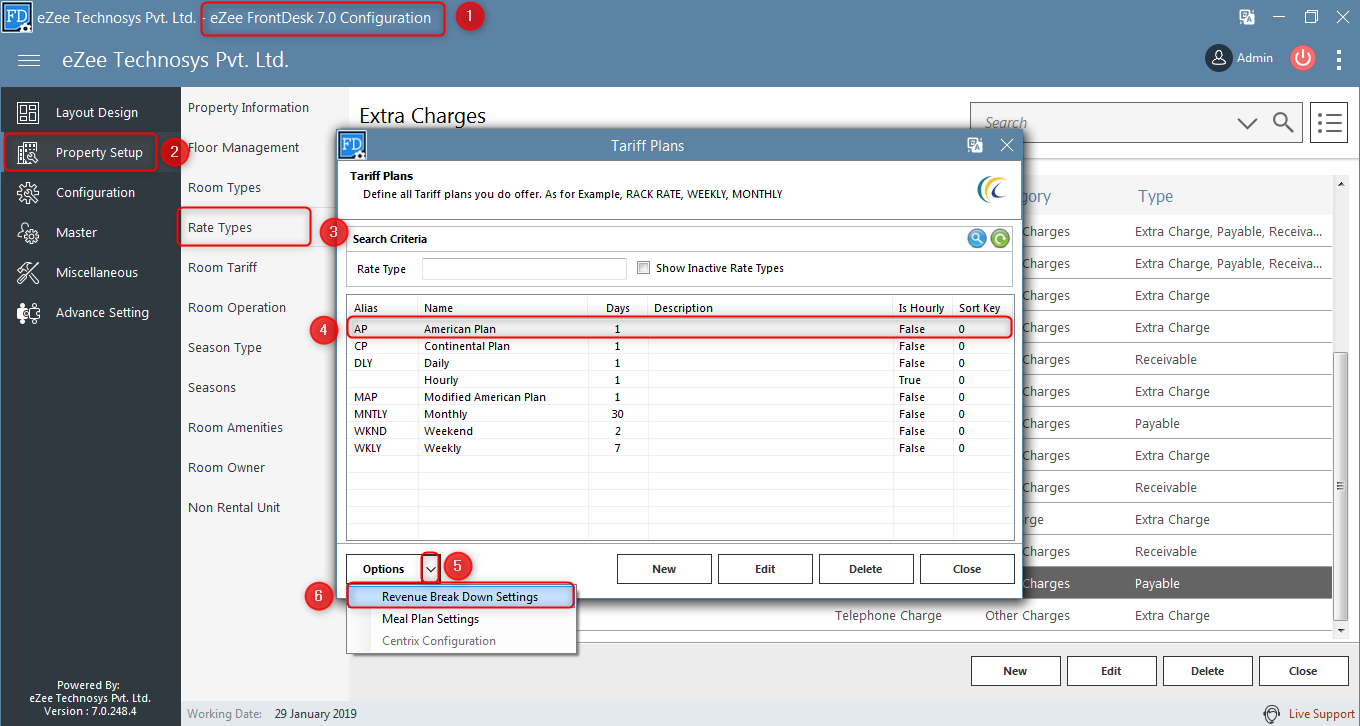Select the Hourly rate type row

pyautogui.click(x=680, y=380)
